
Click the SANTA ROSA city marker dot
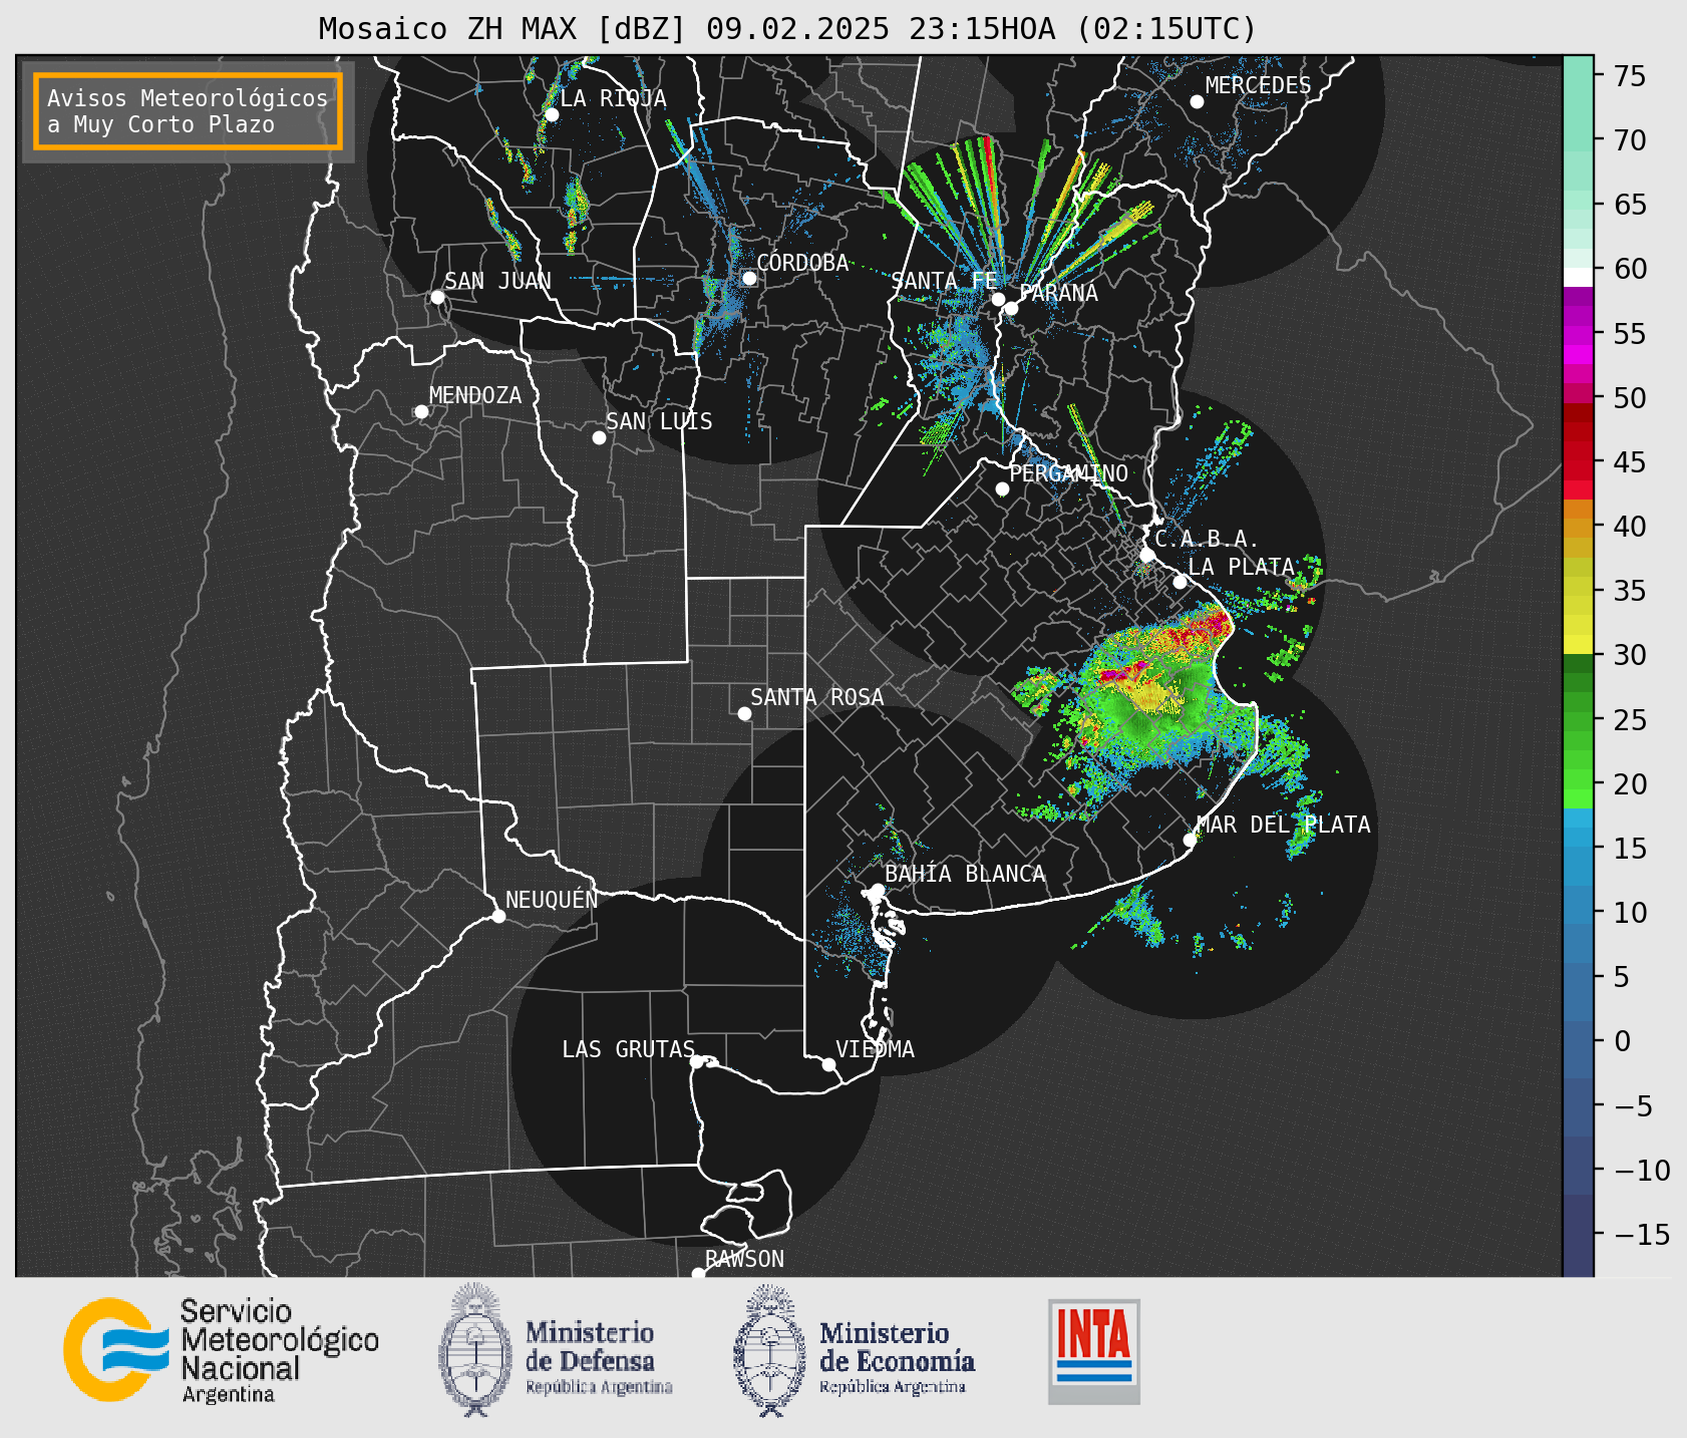coord(744,714)
